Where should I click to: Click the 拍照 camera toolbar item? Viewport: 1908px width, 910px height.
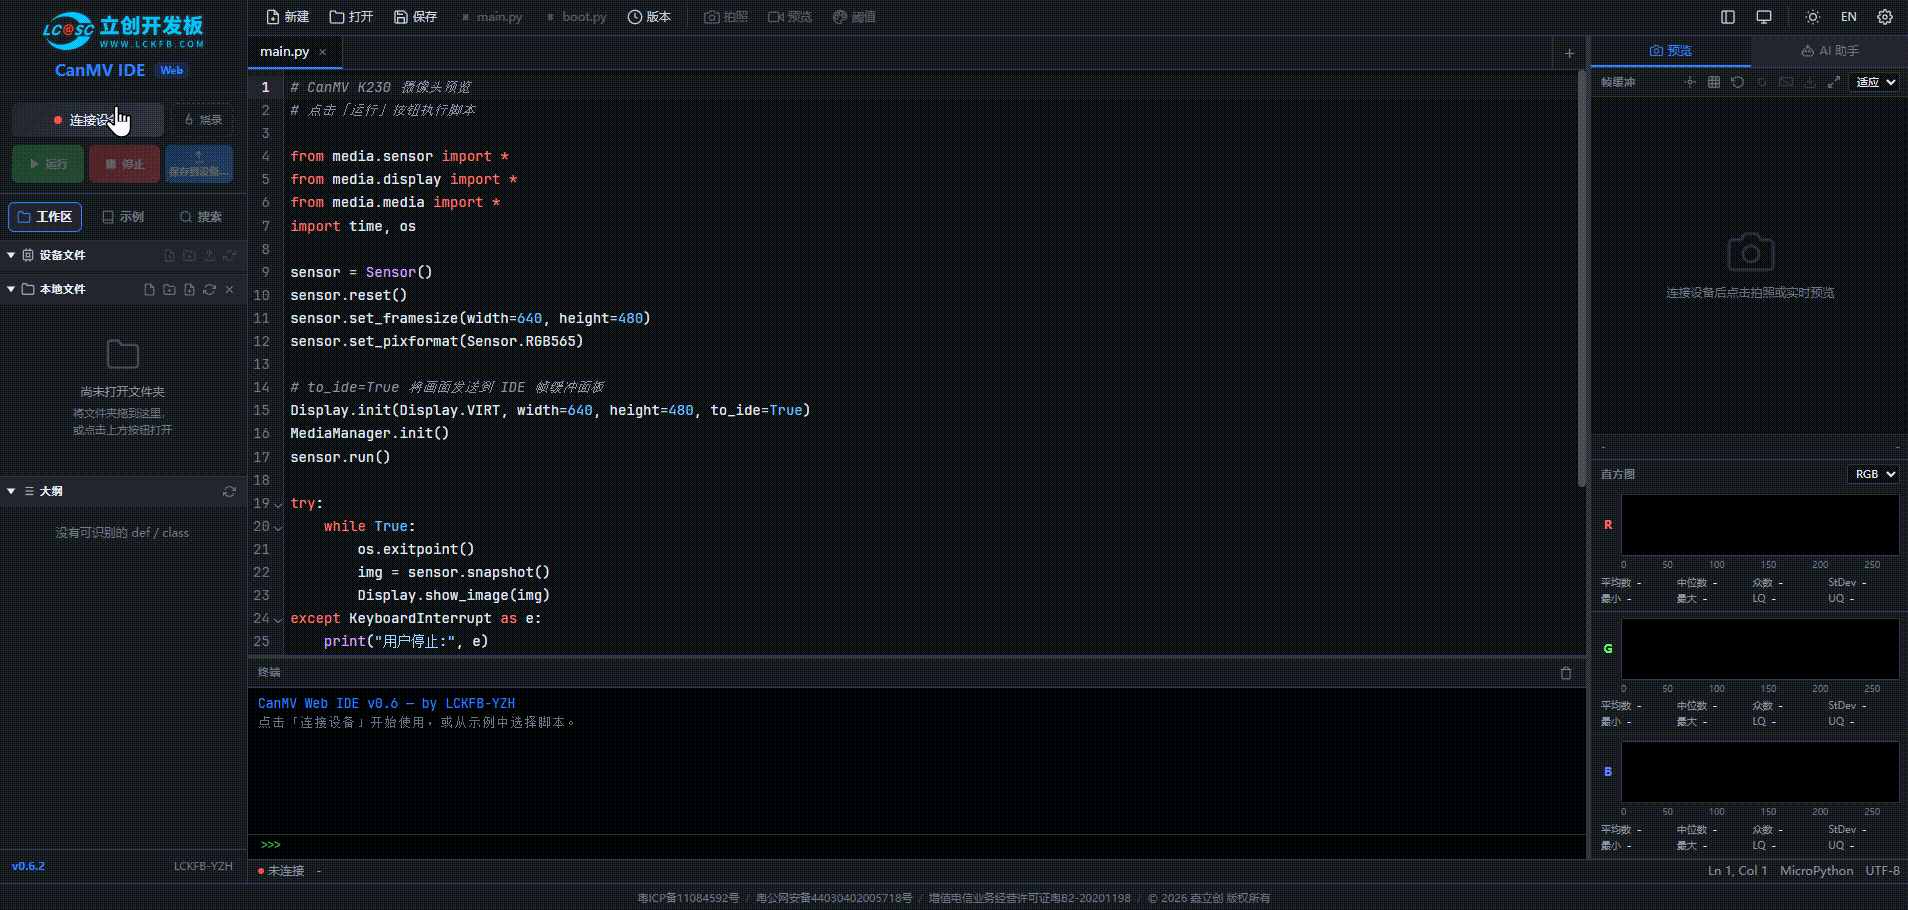(726, 17)
